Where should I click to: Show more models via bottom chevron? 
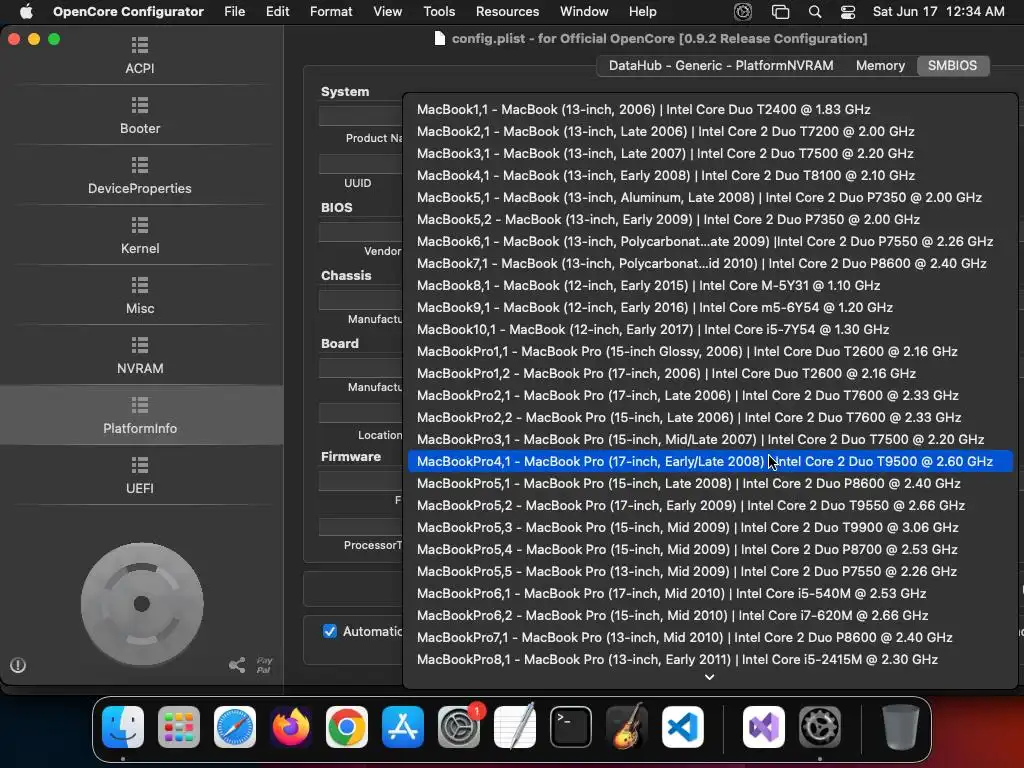pos(709,678)
